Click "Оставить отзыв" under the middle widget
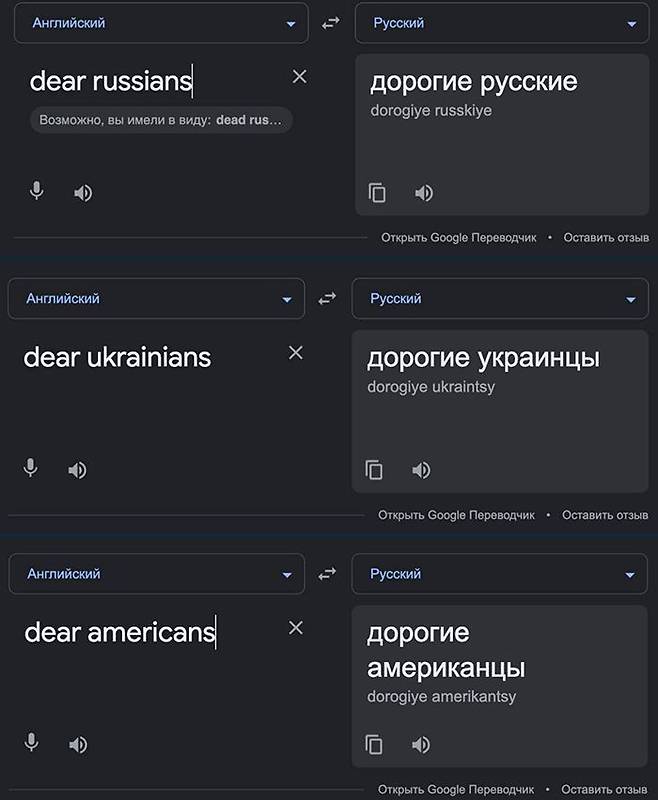658x800 pixels. (605, 515)
